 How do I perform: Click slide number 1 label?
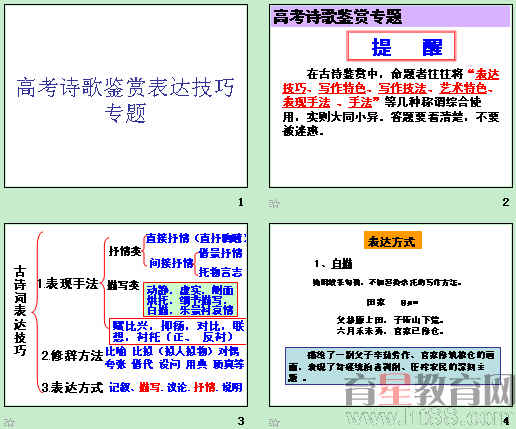click(241, 202)
